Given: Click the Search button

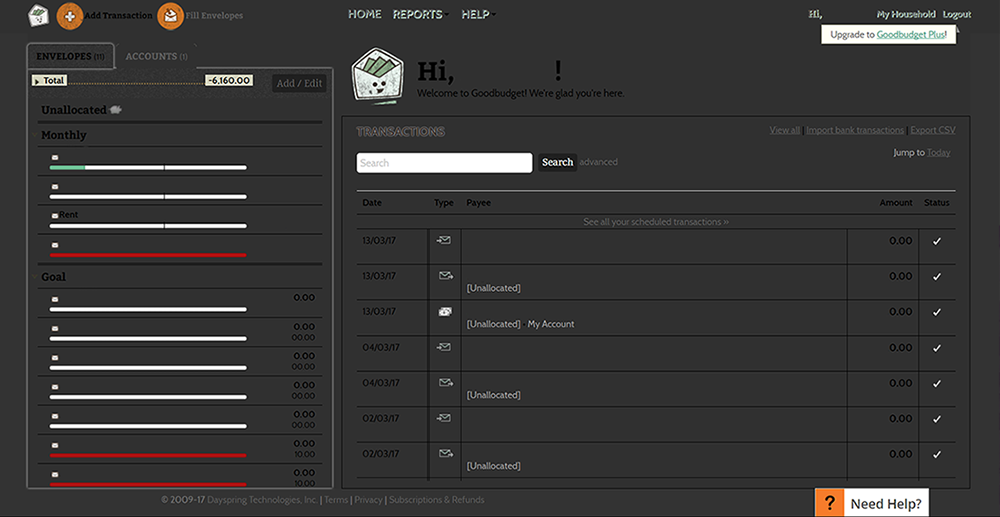Looking at the screenshot, I should tap(557, 162).
